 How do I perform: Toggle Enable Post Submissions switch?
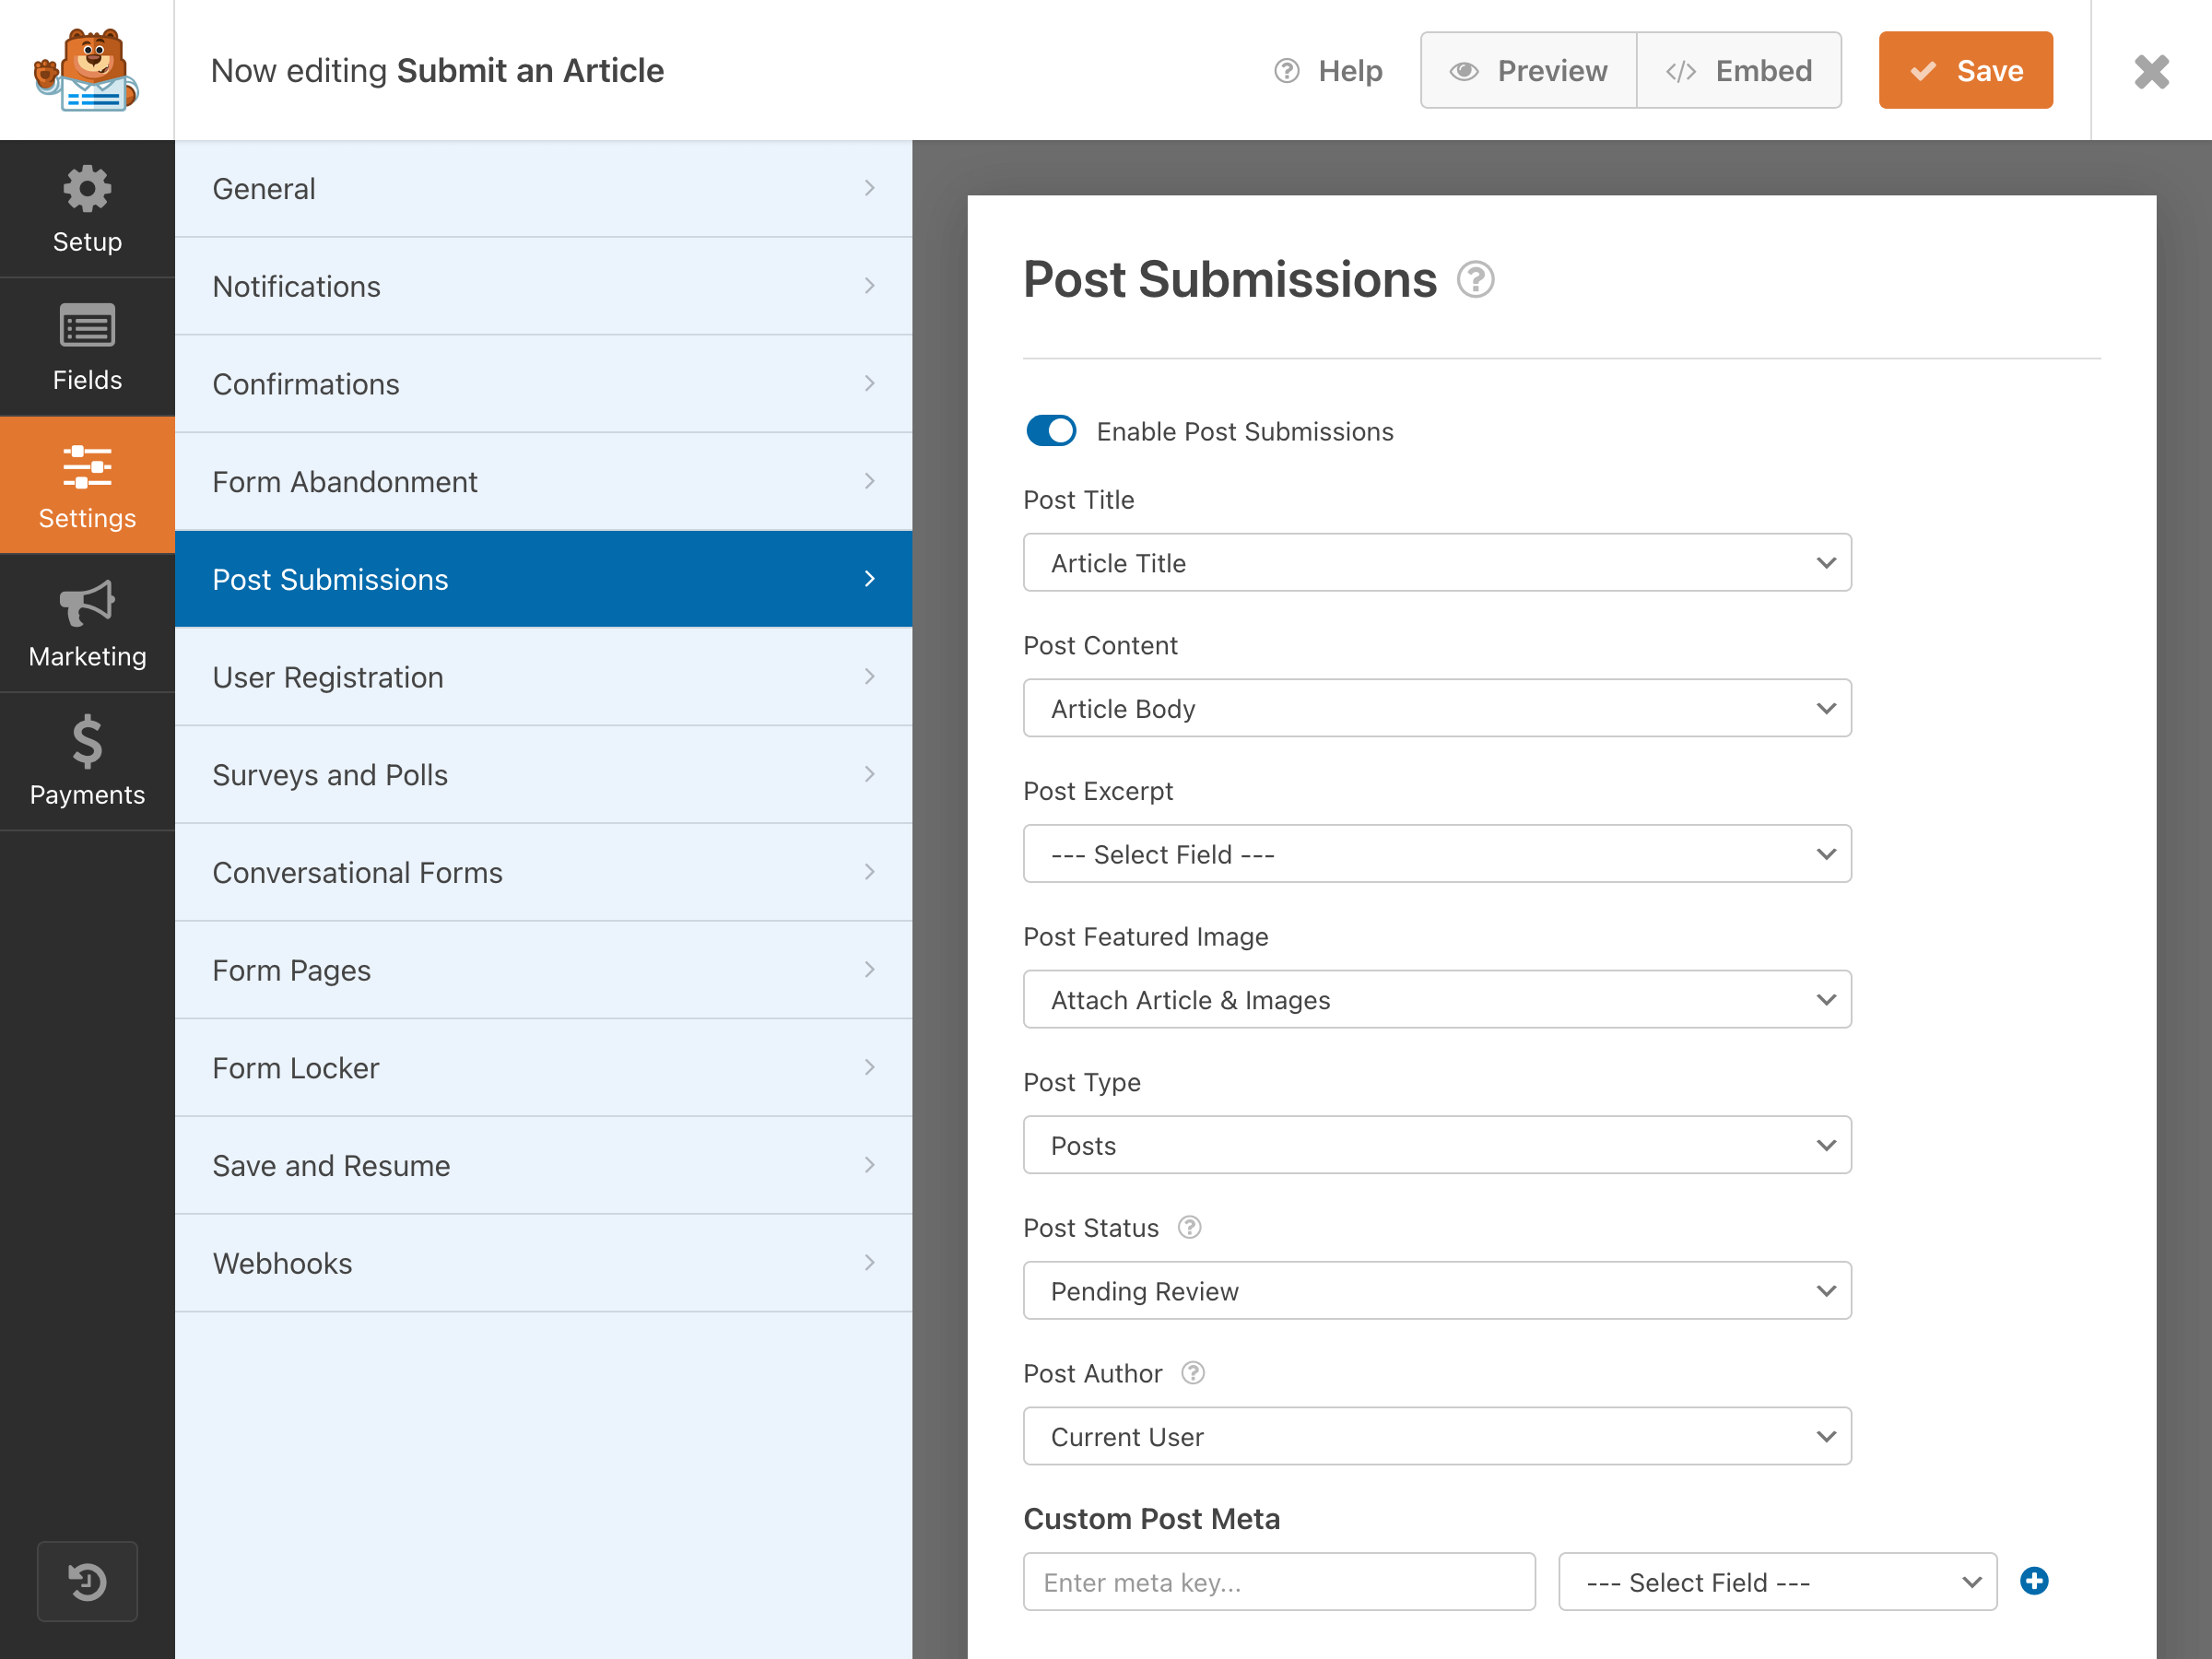[1051, 430]
